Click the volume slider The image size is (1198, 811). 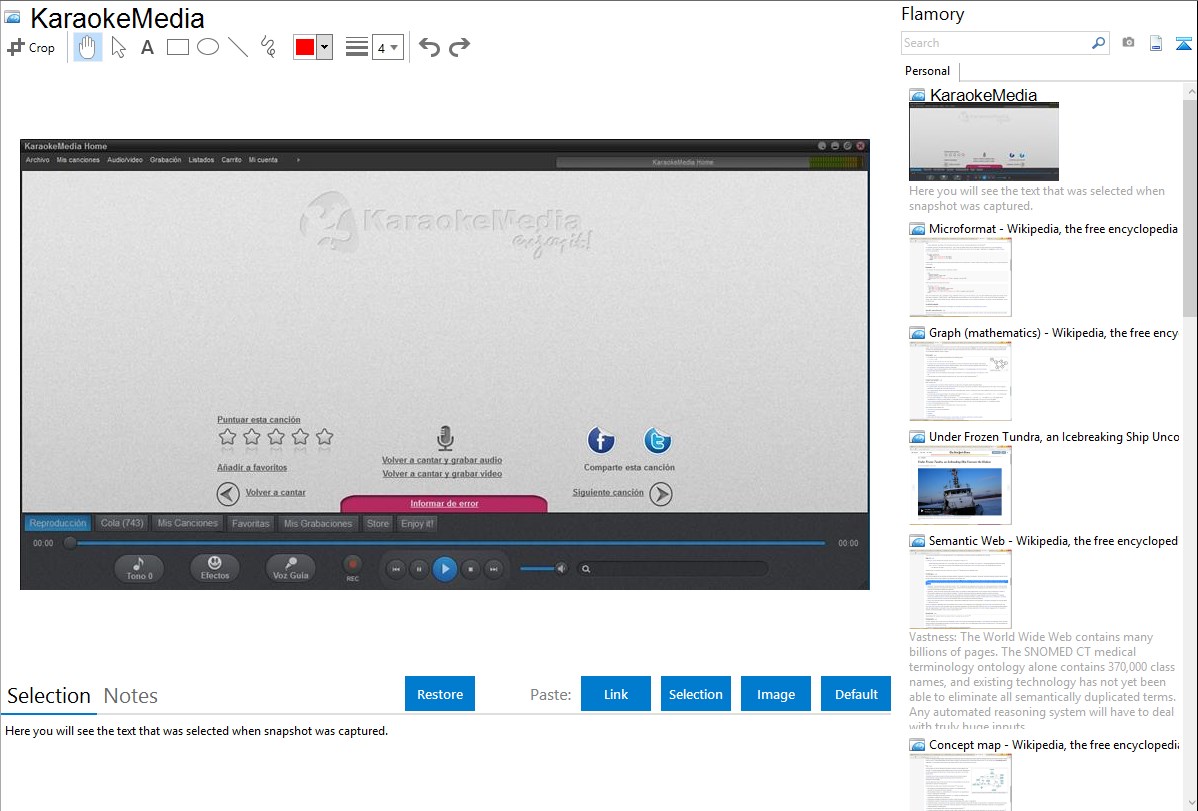tap(538, 568)
